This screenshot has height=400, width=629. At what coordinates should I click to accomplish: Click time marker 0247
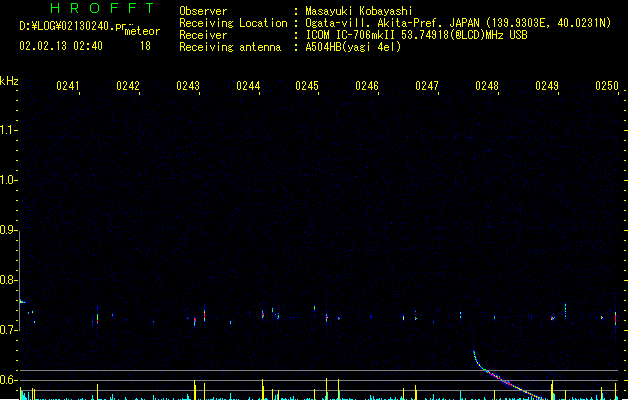click(427, 86)
